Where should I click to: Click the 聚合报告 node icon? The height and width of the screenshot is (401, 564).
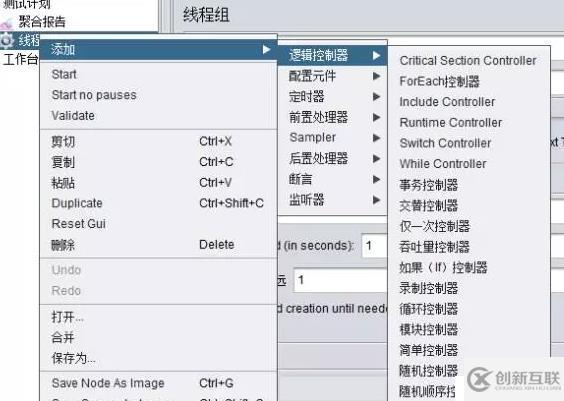(7, 24)
